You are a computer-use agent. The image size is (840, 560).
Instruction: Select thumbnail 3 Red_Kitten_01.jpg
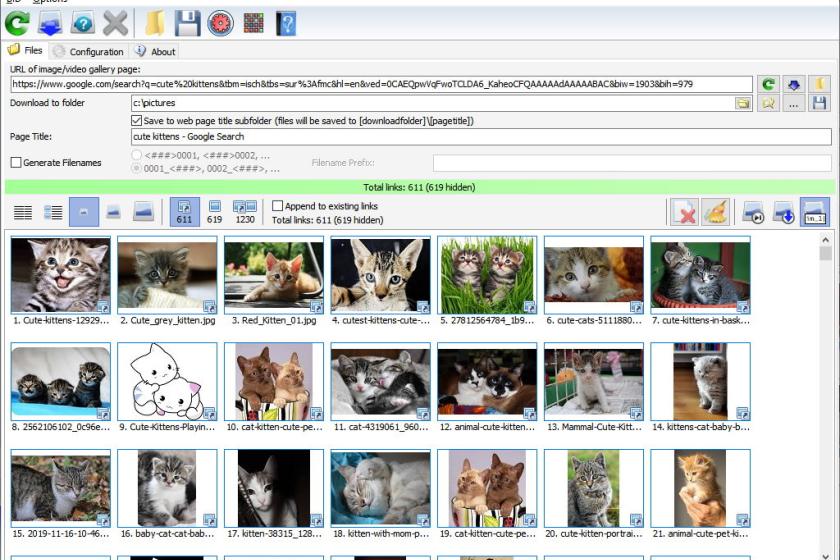[x=274, y=275]
